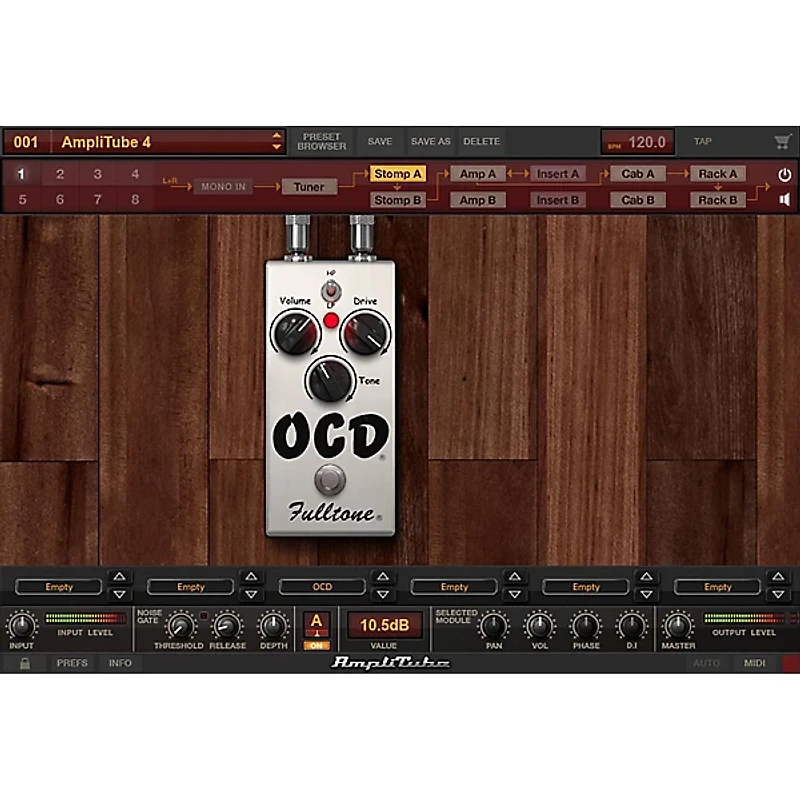Screen dimensions: 800x800
Task: Open the Cab B module
Action: pos(638,199)
